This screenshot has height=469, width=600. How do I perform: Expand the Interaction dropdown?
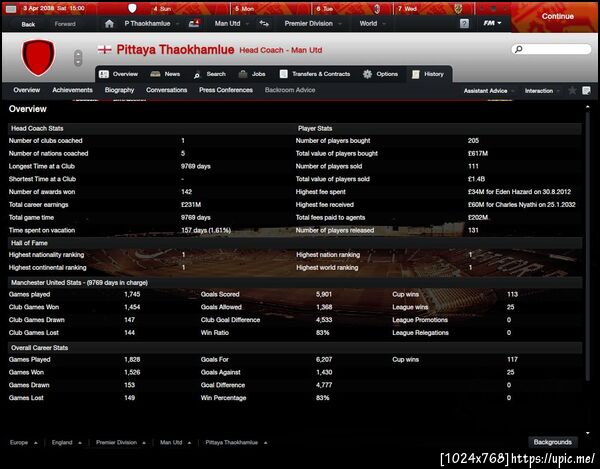click(542, 91)
